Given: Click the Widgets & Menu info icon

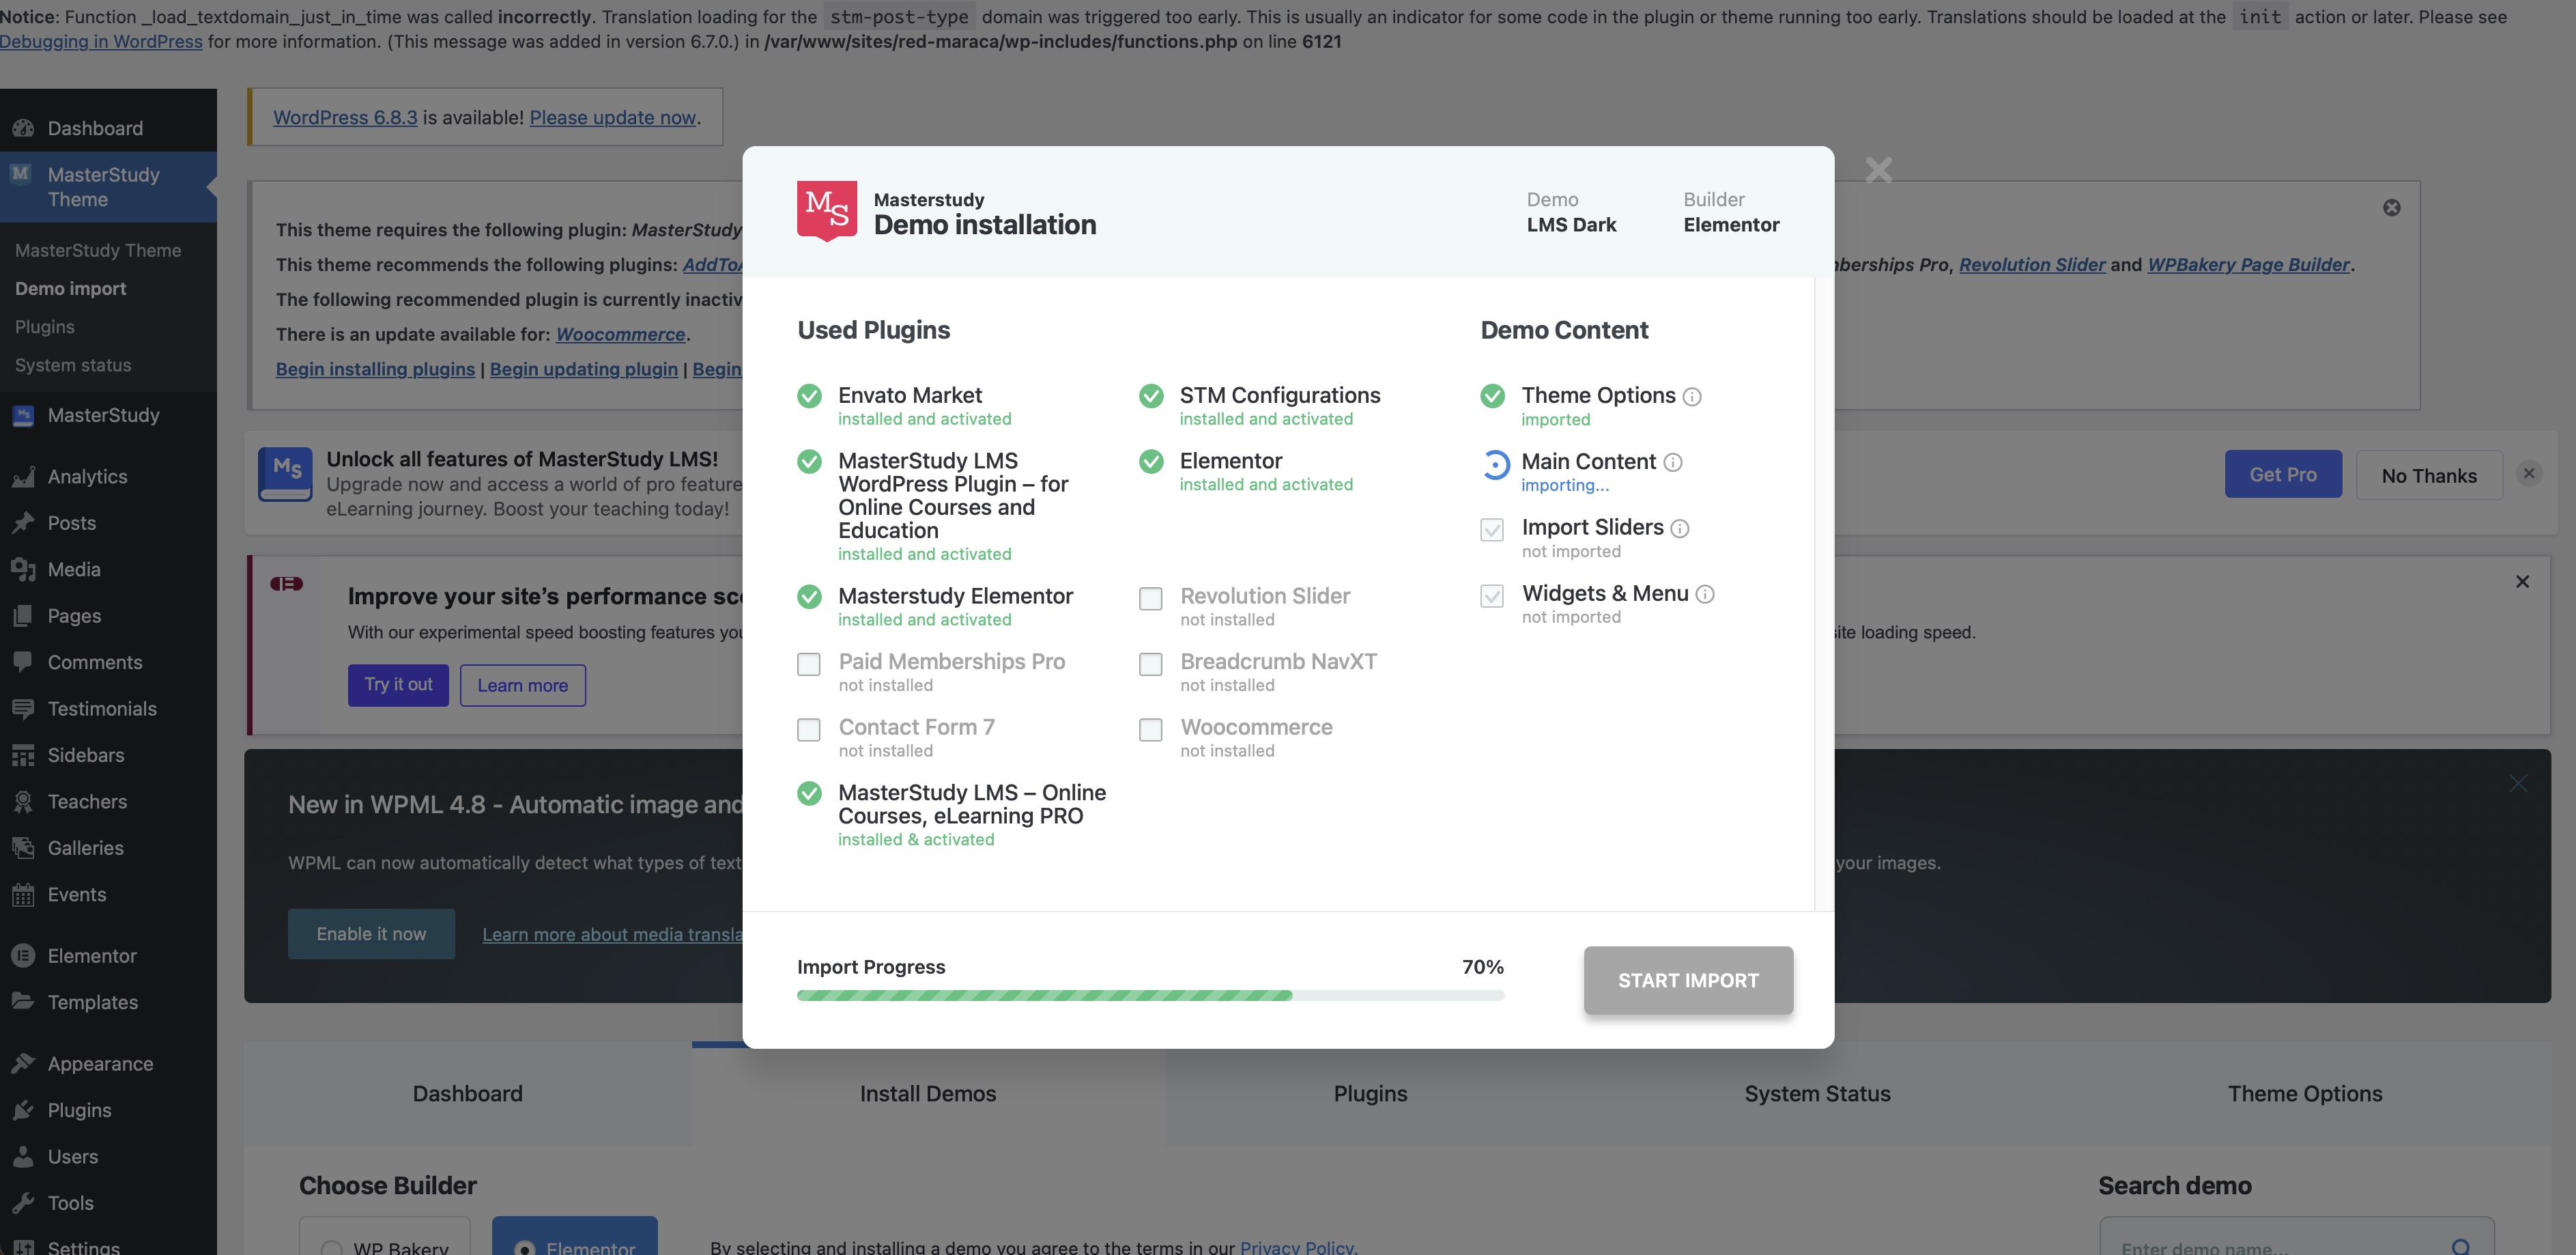Looking at the screenshot, I should click(x=1705, y=594).
